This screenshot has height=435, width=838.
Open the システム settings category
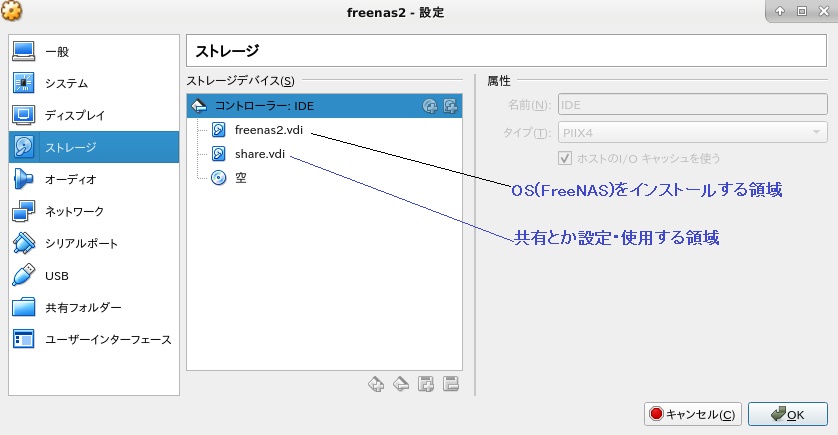[x=94, y=83]
